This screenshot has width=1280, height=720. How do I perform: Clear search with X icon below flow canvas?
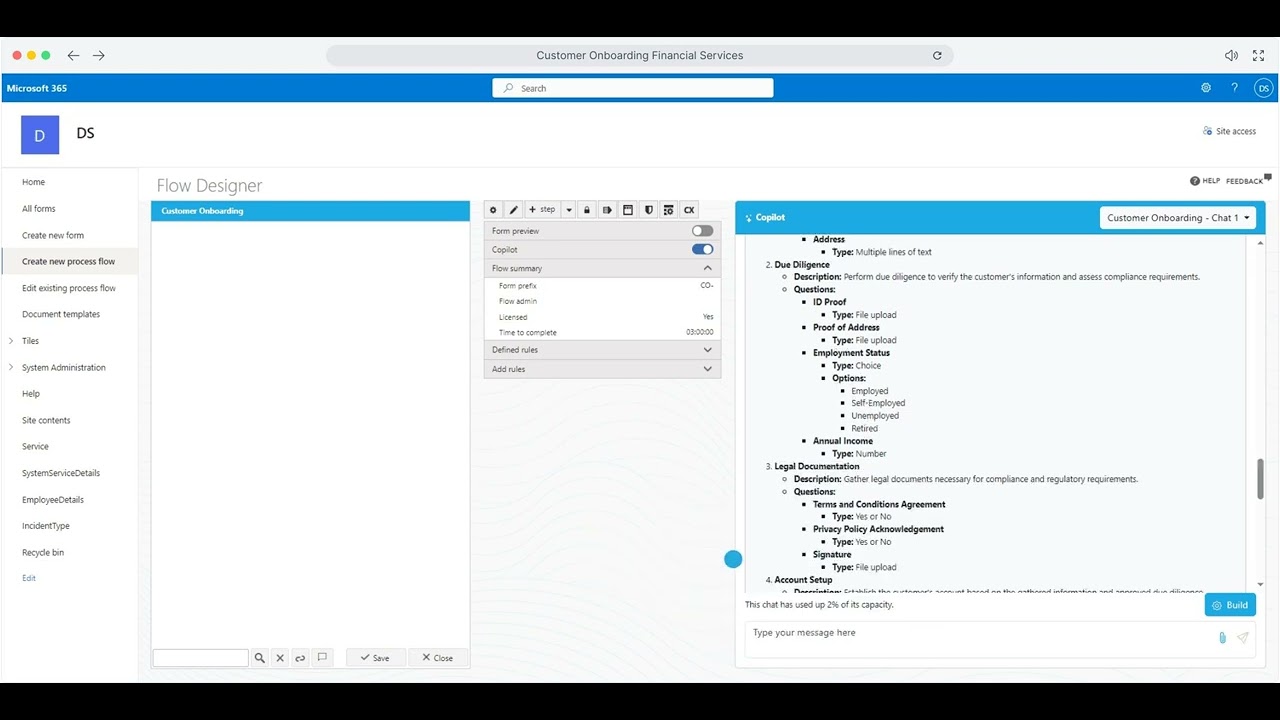[280, 658]
